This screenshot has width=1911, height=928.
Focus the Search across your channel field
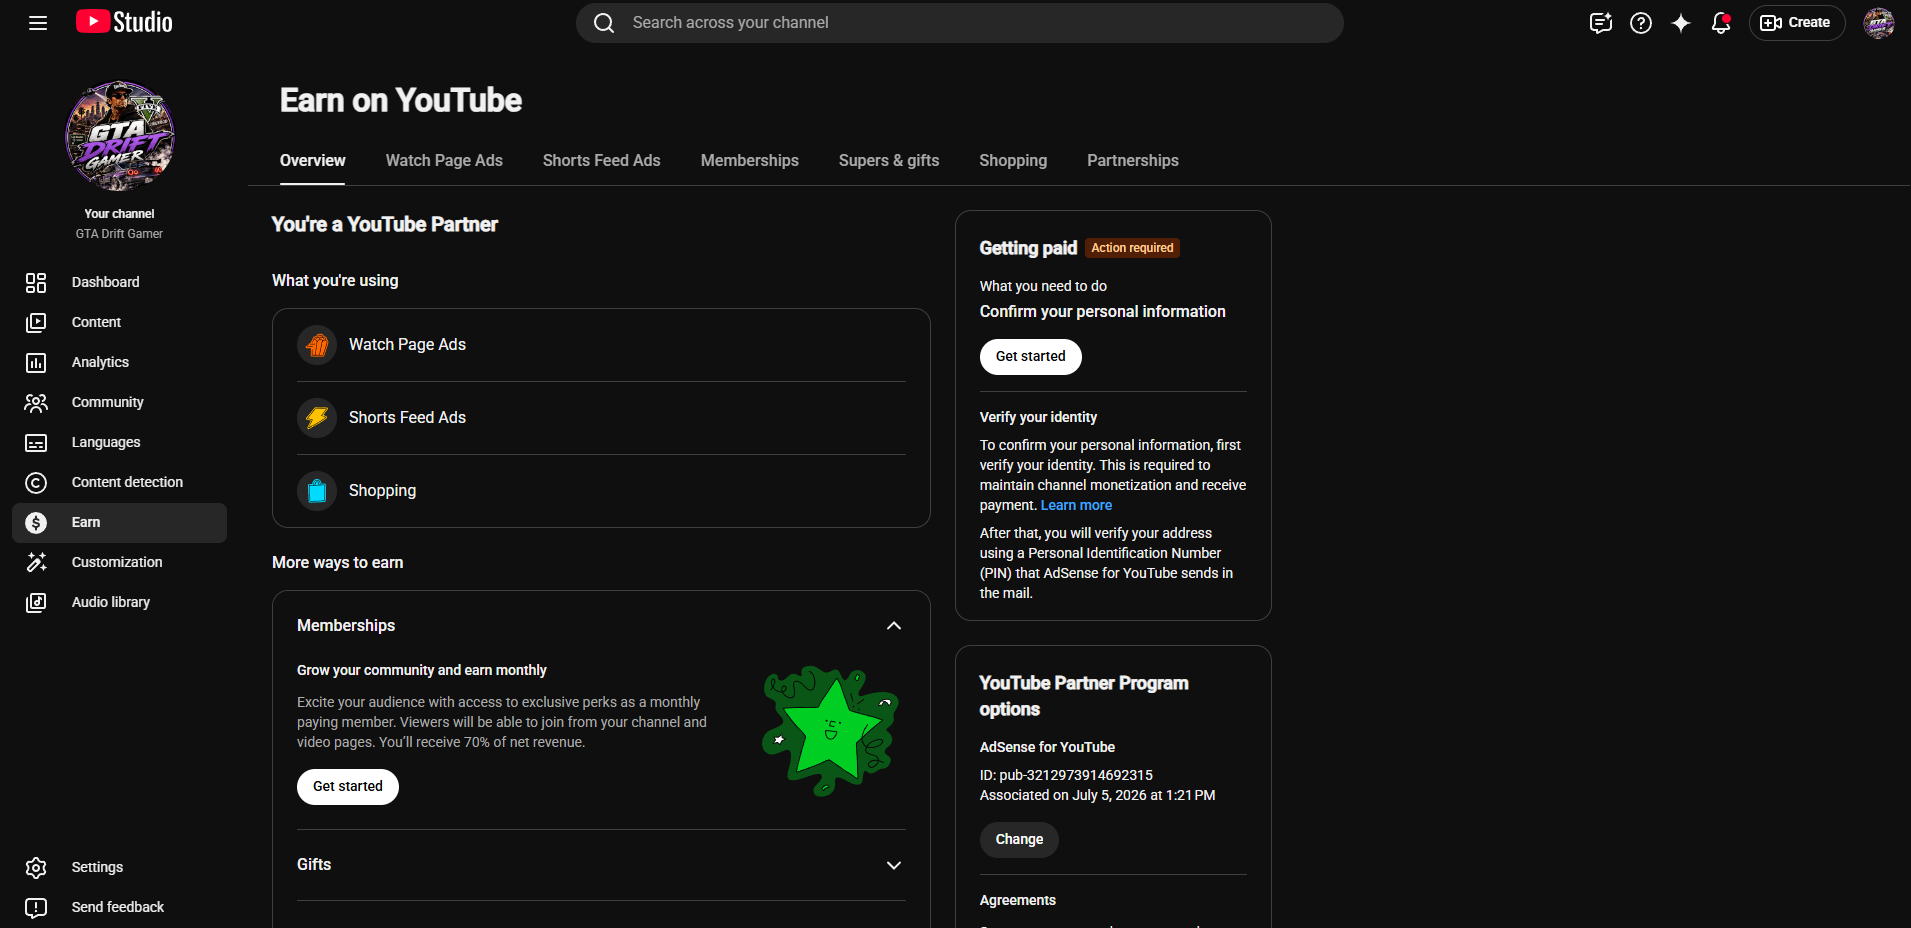[x=960, y=23]
